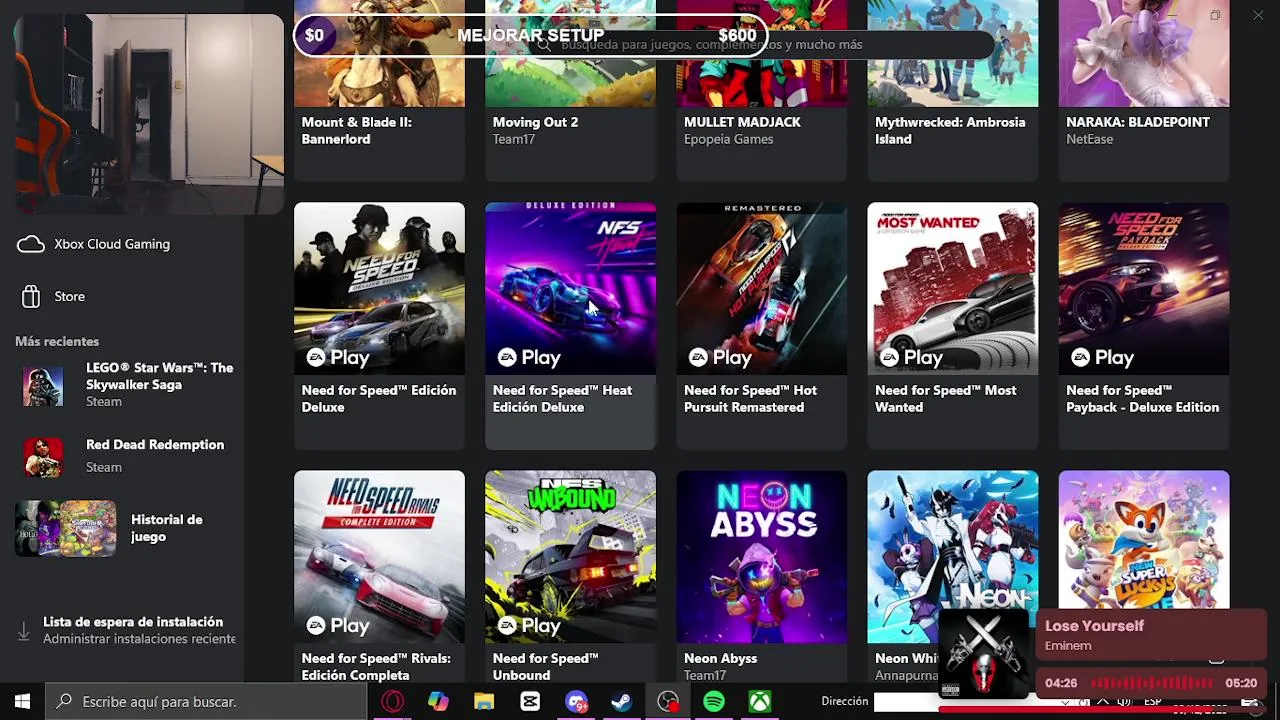Open File Explorer from taskbar
This screenshot has height=720, width=1280.
[x=484, y=702]
